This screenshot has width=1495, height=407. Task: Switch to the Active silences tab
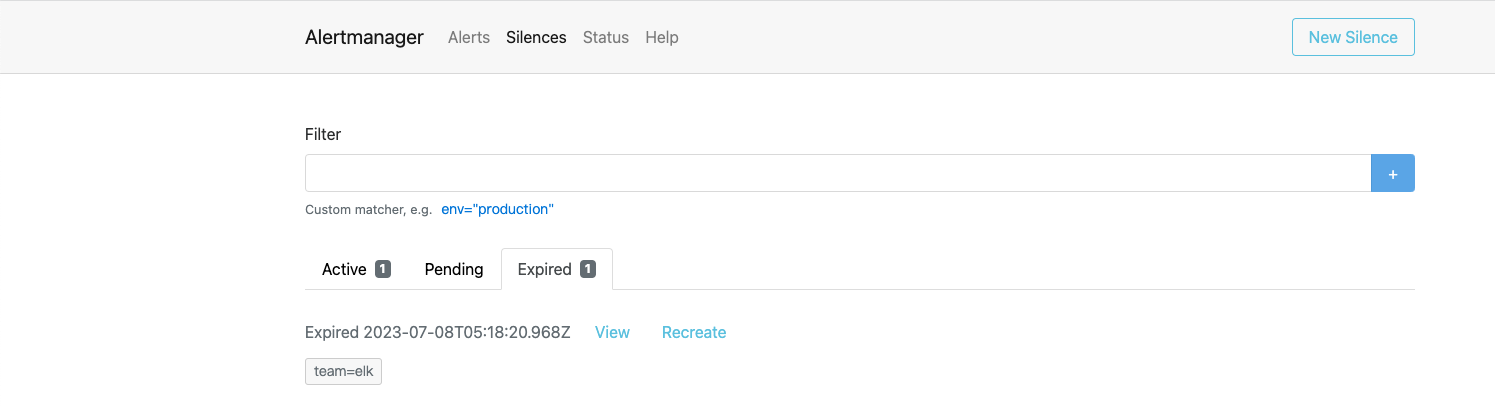[x=344, y=269]
